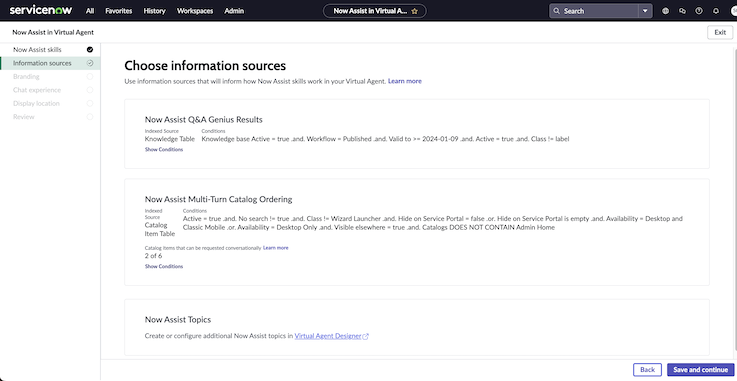Open the user avatar at top right

click(x=733, y=11)
